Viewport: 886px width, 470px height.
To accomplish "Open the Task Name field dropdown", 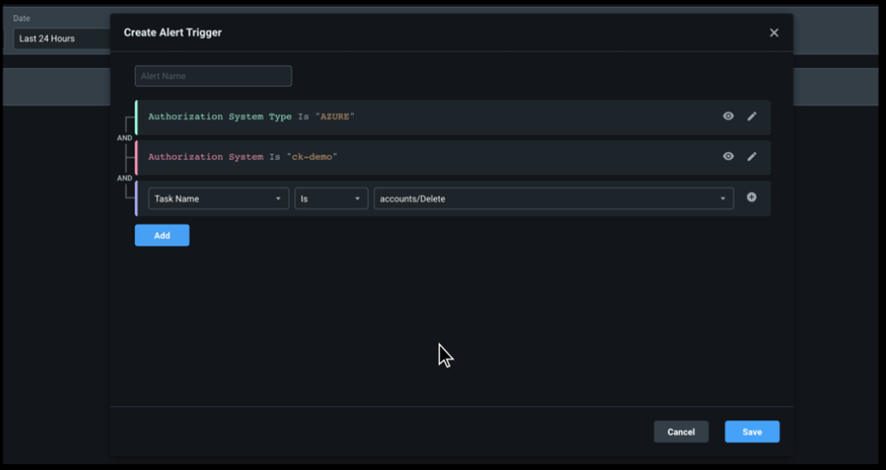I will [218, 198].
